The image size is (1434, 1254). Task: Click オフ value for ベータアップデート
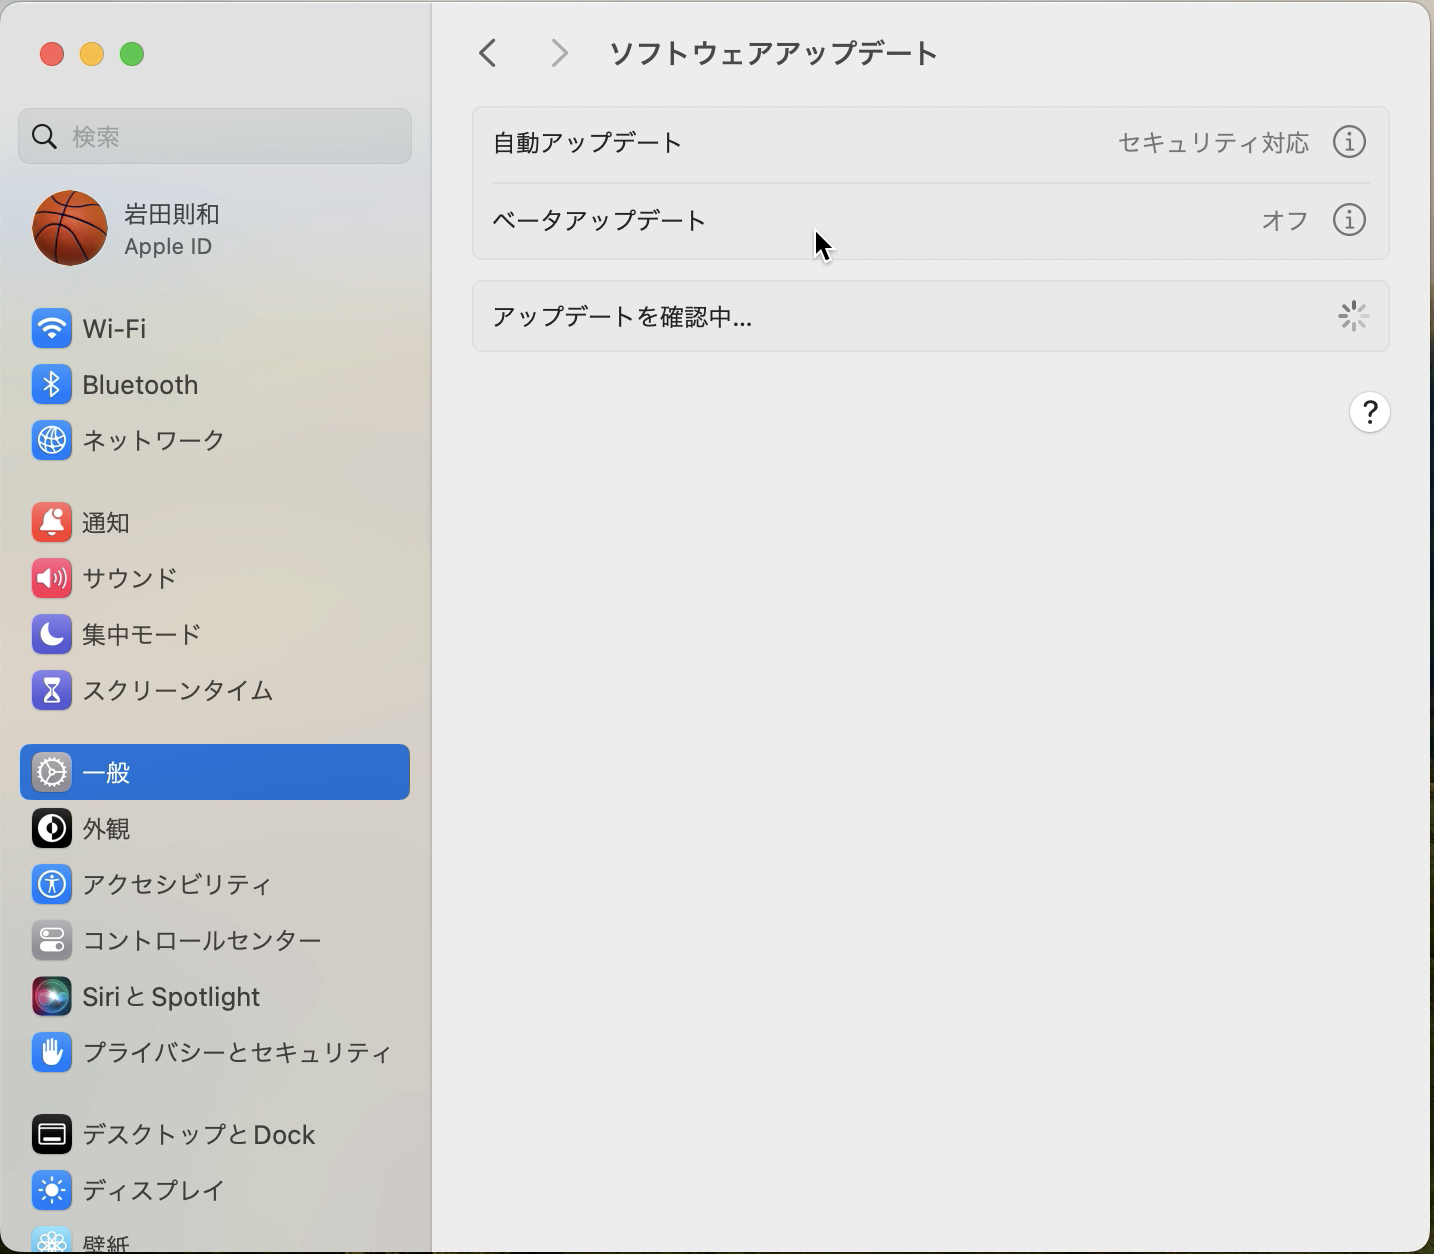[x=1285, y=220]
